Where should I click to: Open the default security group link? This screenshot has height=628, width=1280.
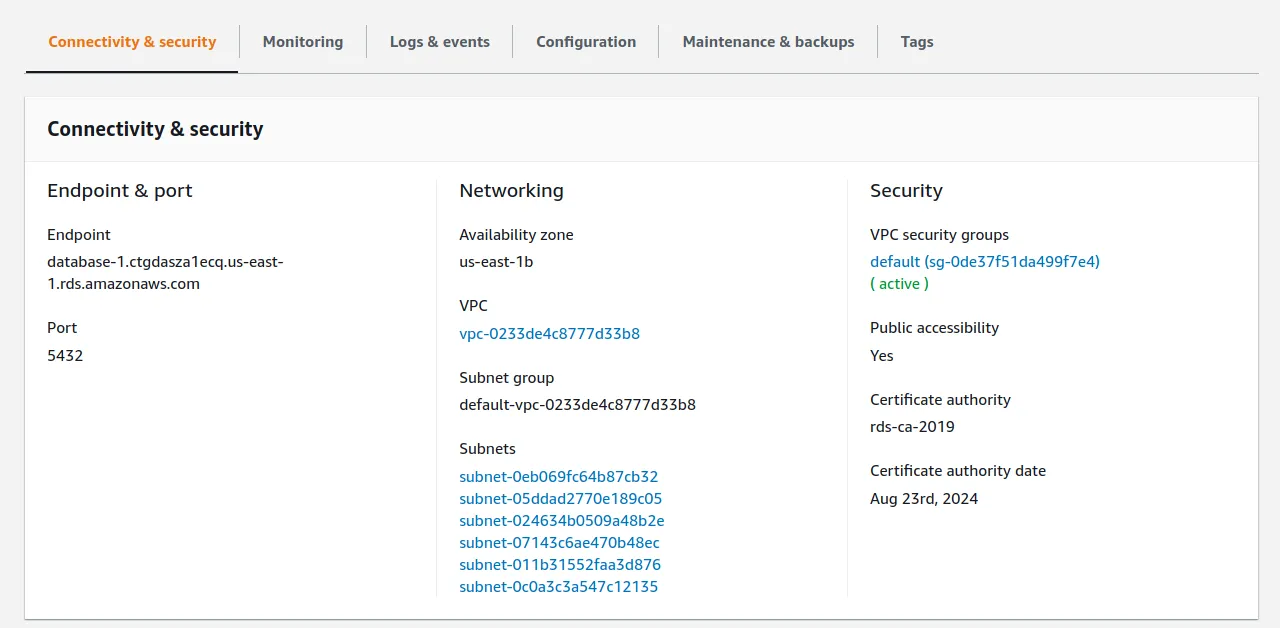click(984, 262)
